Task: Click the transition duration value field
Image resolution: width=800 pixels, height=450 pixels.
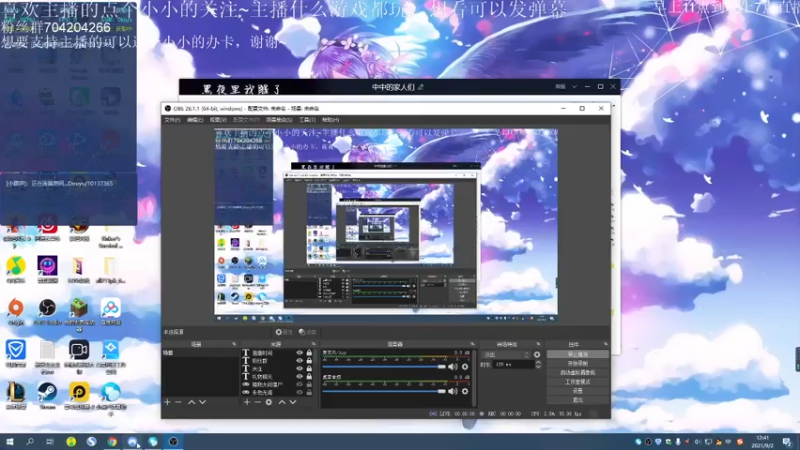Action: 513,364
